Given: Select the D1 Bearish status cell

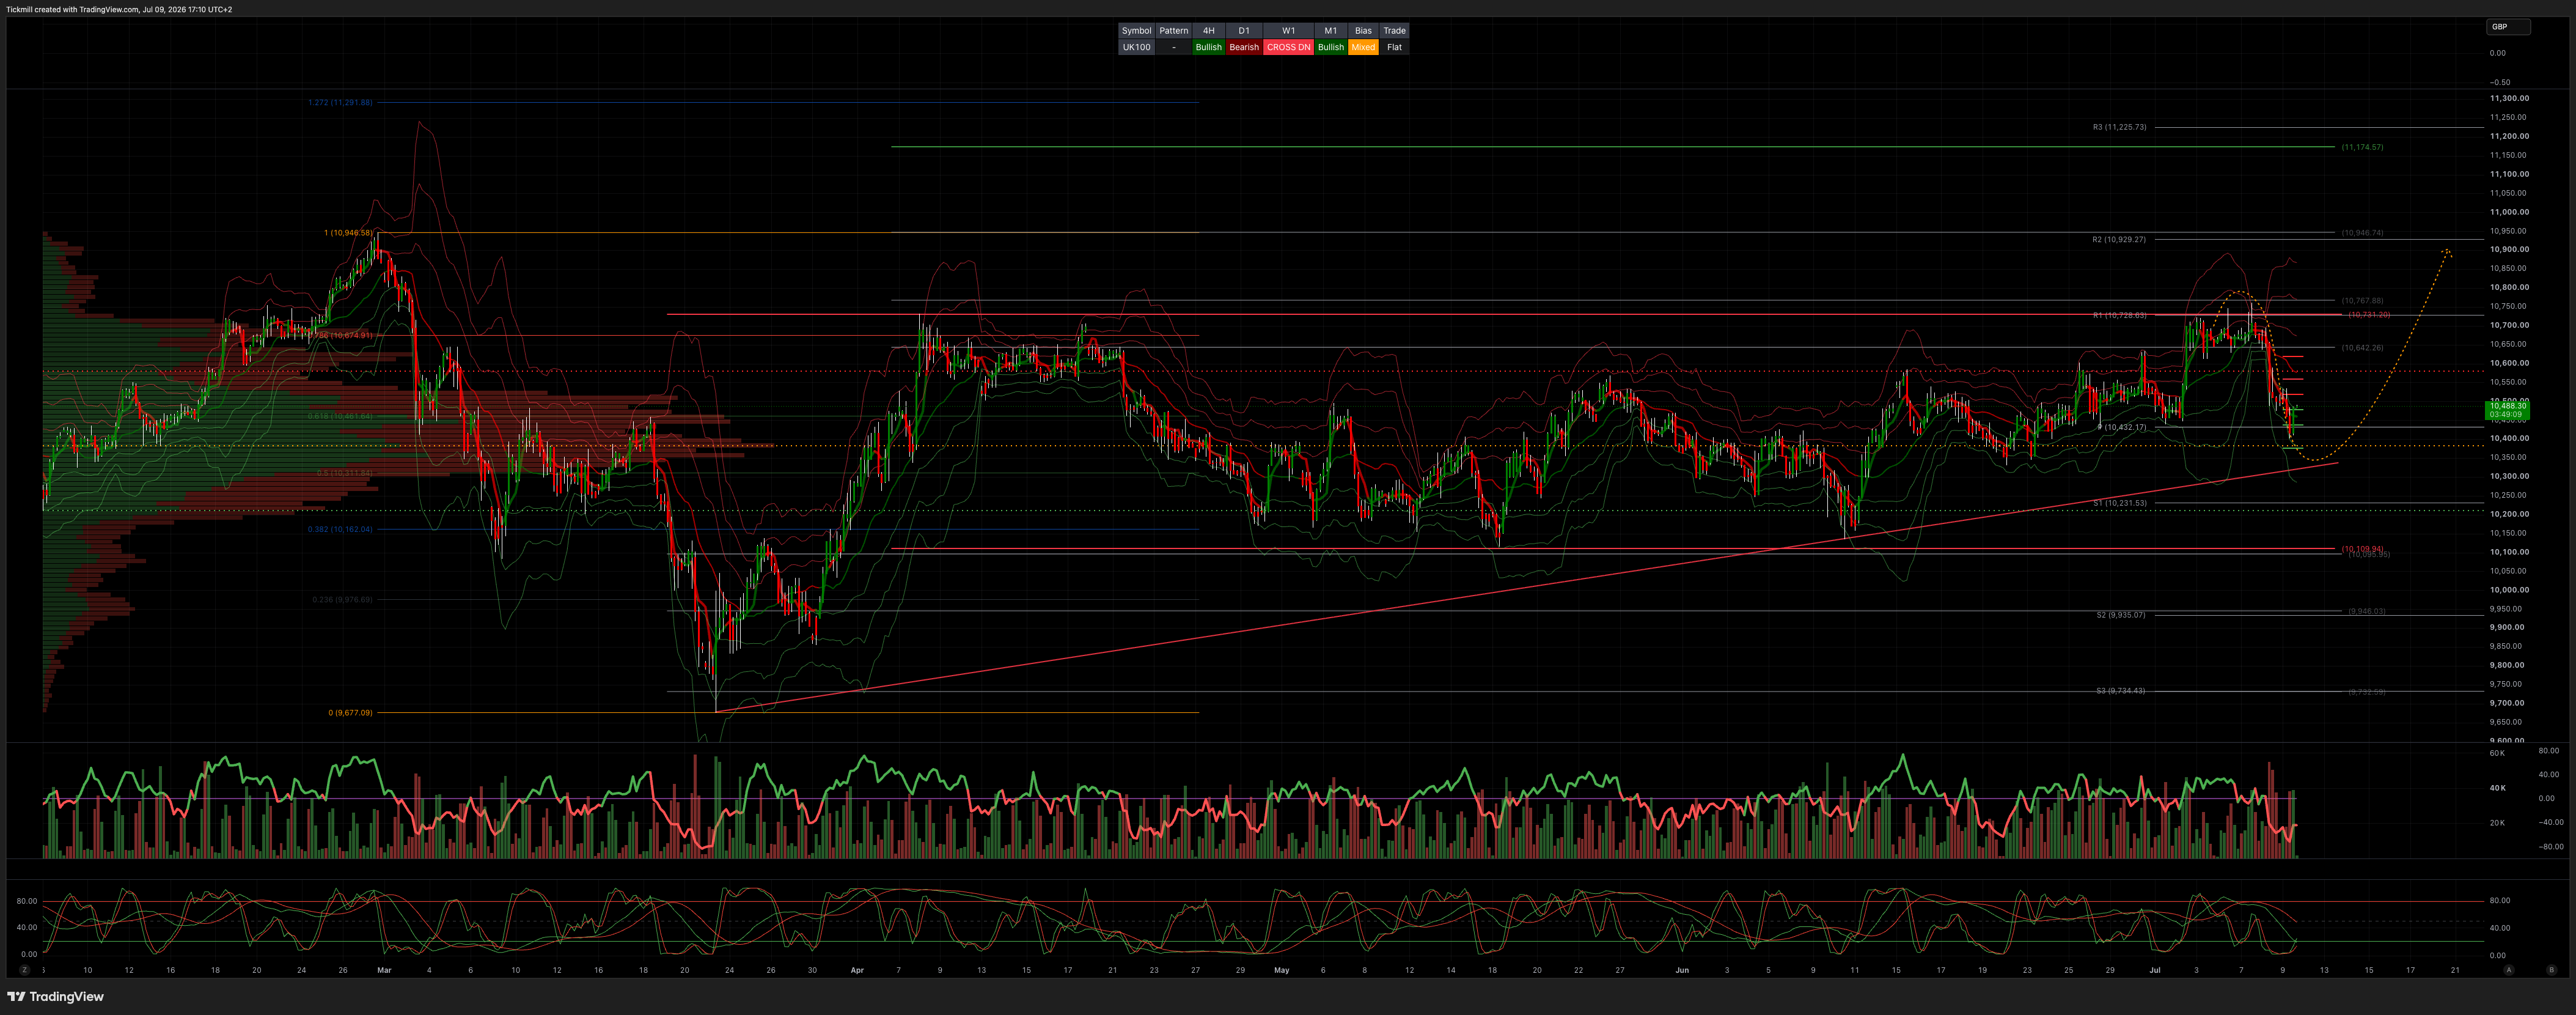Looking at the screenshot, I should [1244, 47].
